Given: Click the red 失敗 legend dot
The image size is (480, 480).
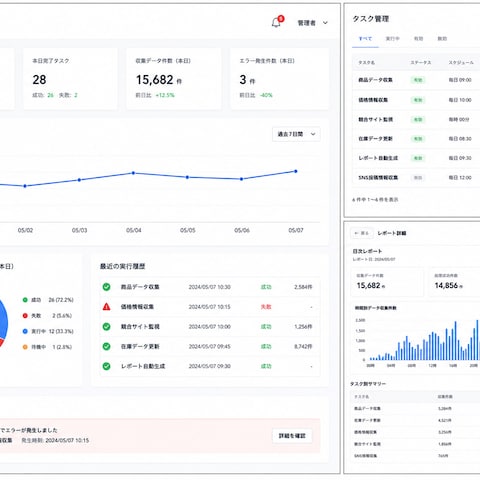Looking at the screenshot, I should tap(25, 315).
